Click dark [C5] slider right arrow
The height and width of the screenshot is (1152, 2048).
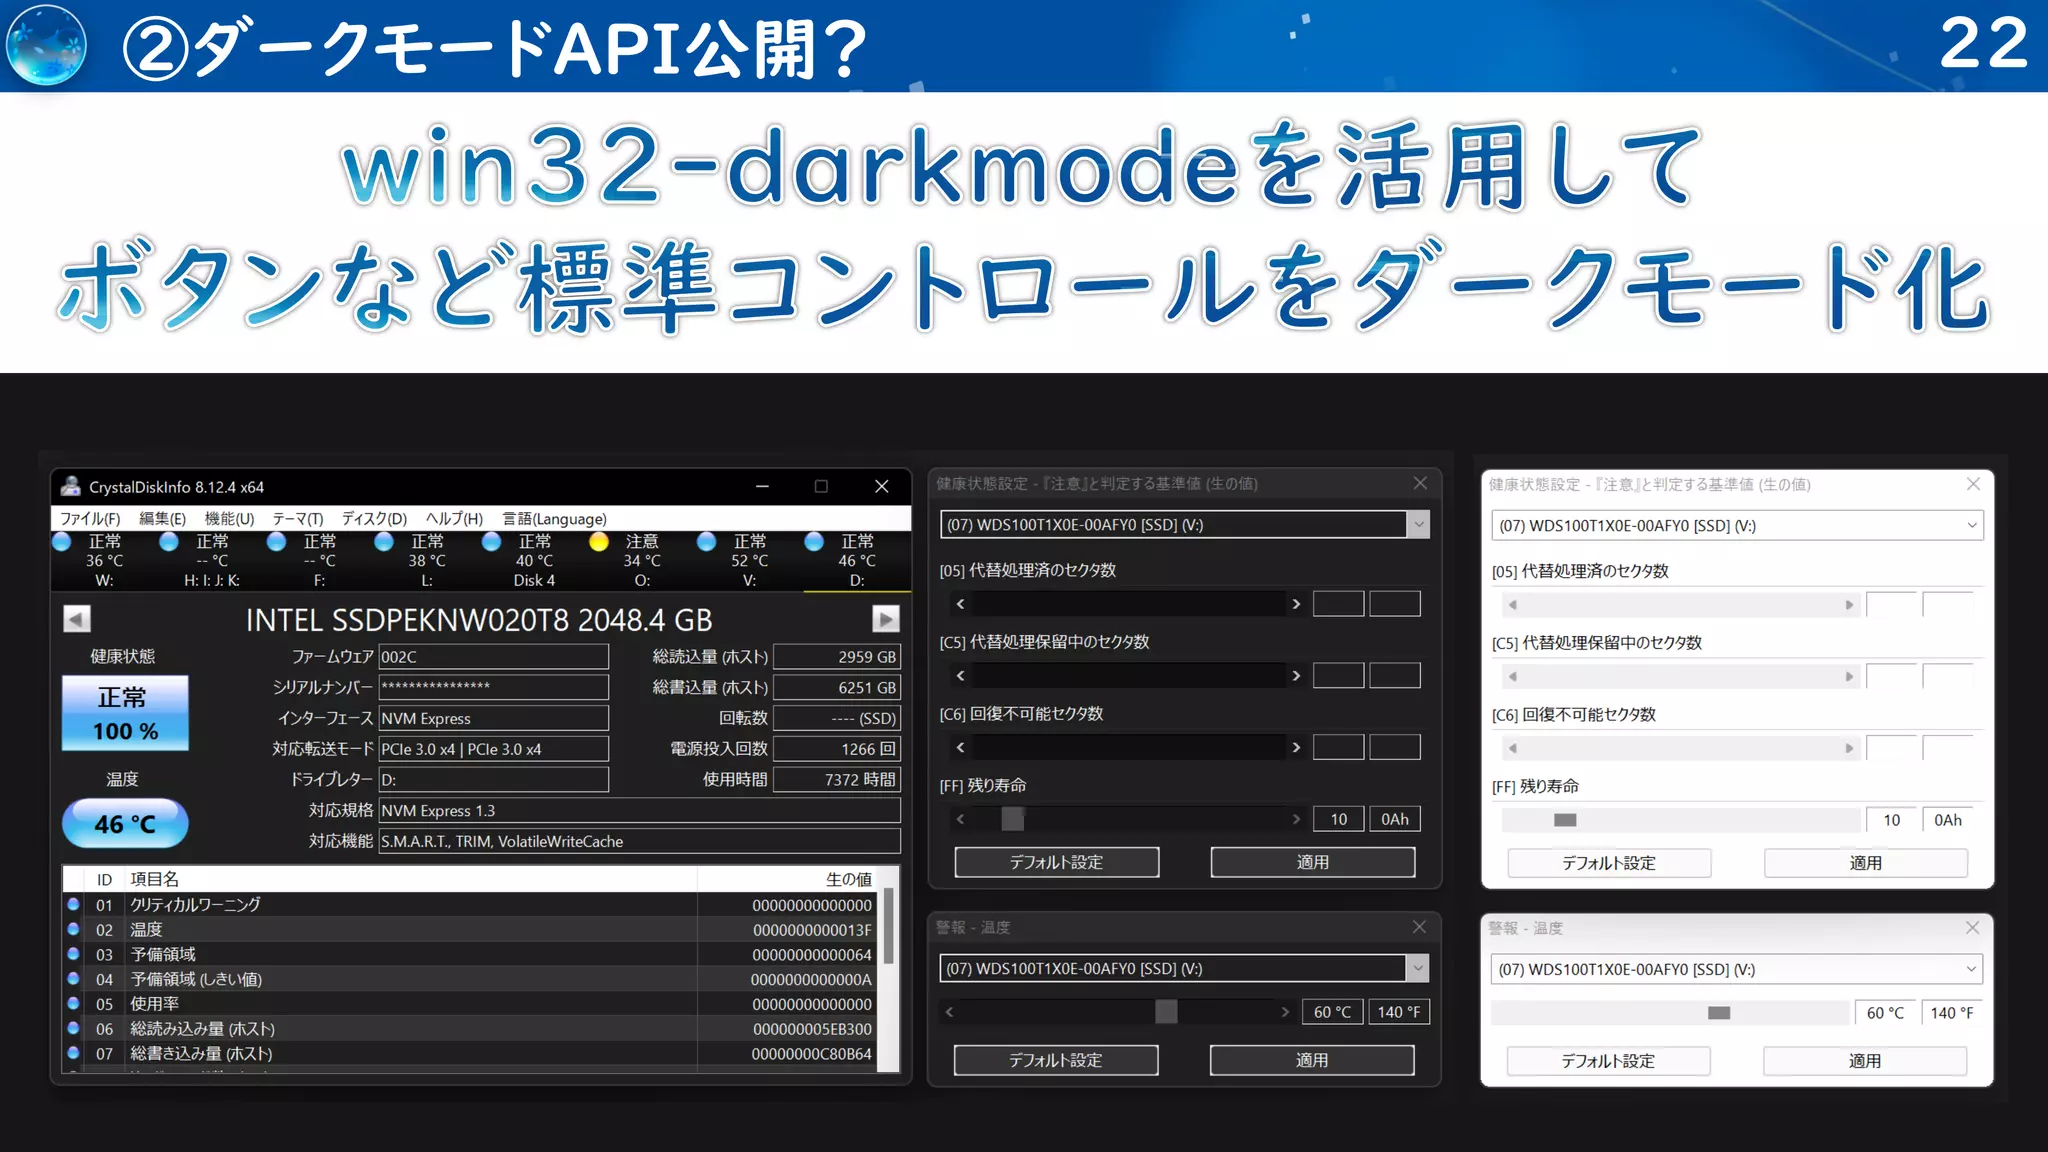(1296, 675)
